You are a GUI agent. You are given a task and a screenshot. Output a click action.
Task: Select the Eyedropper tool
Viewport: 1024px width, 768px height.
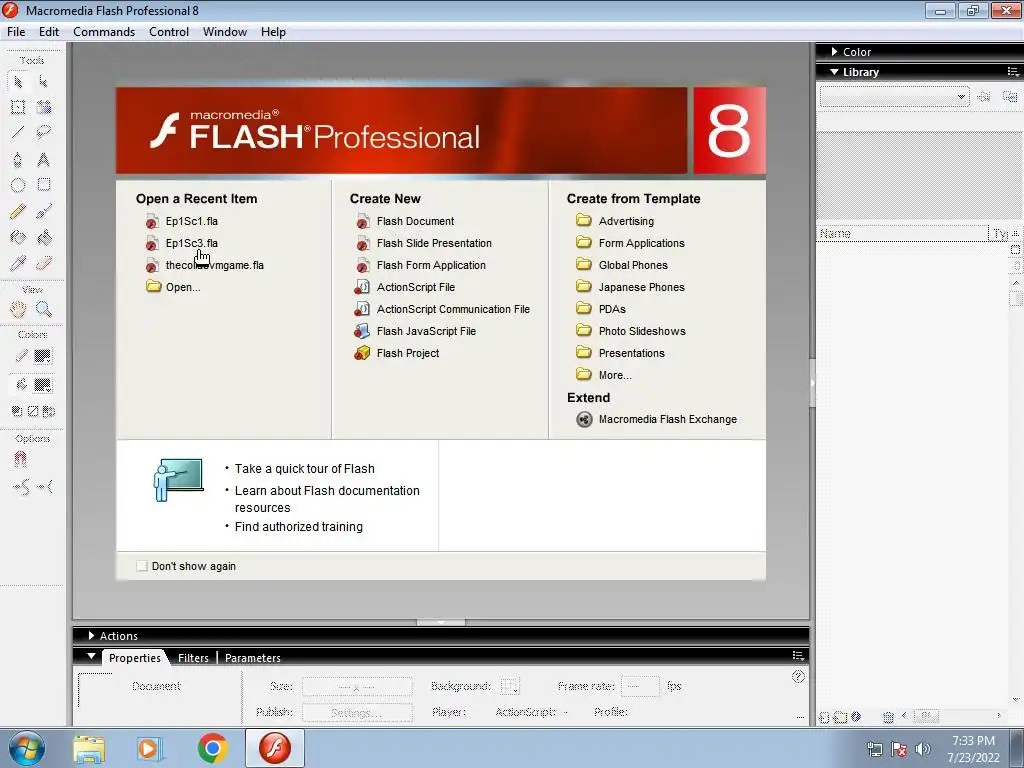click(18, 263)
